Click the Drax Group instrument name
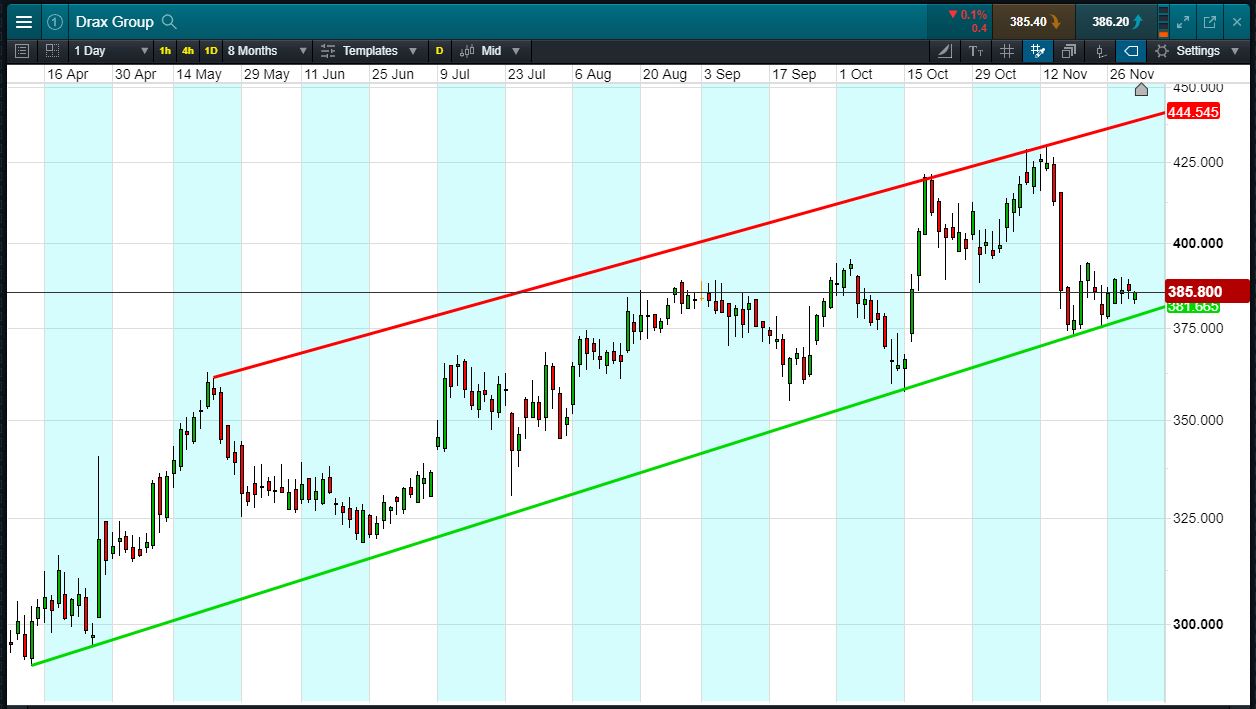The height and width of the screenshot is (709, 1256). pos(114,21)
